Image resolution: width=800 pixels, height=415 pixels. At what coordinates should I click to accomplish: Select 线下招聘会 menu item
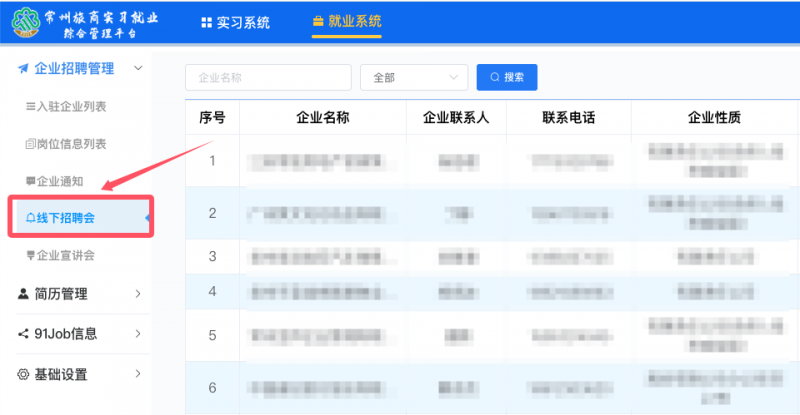pyautogui.click(x=81, y=218)
